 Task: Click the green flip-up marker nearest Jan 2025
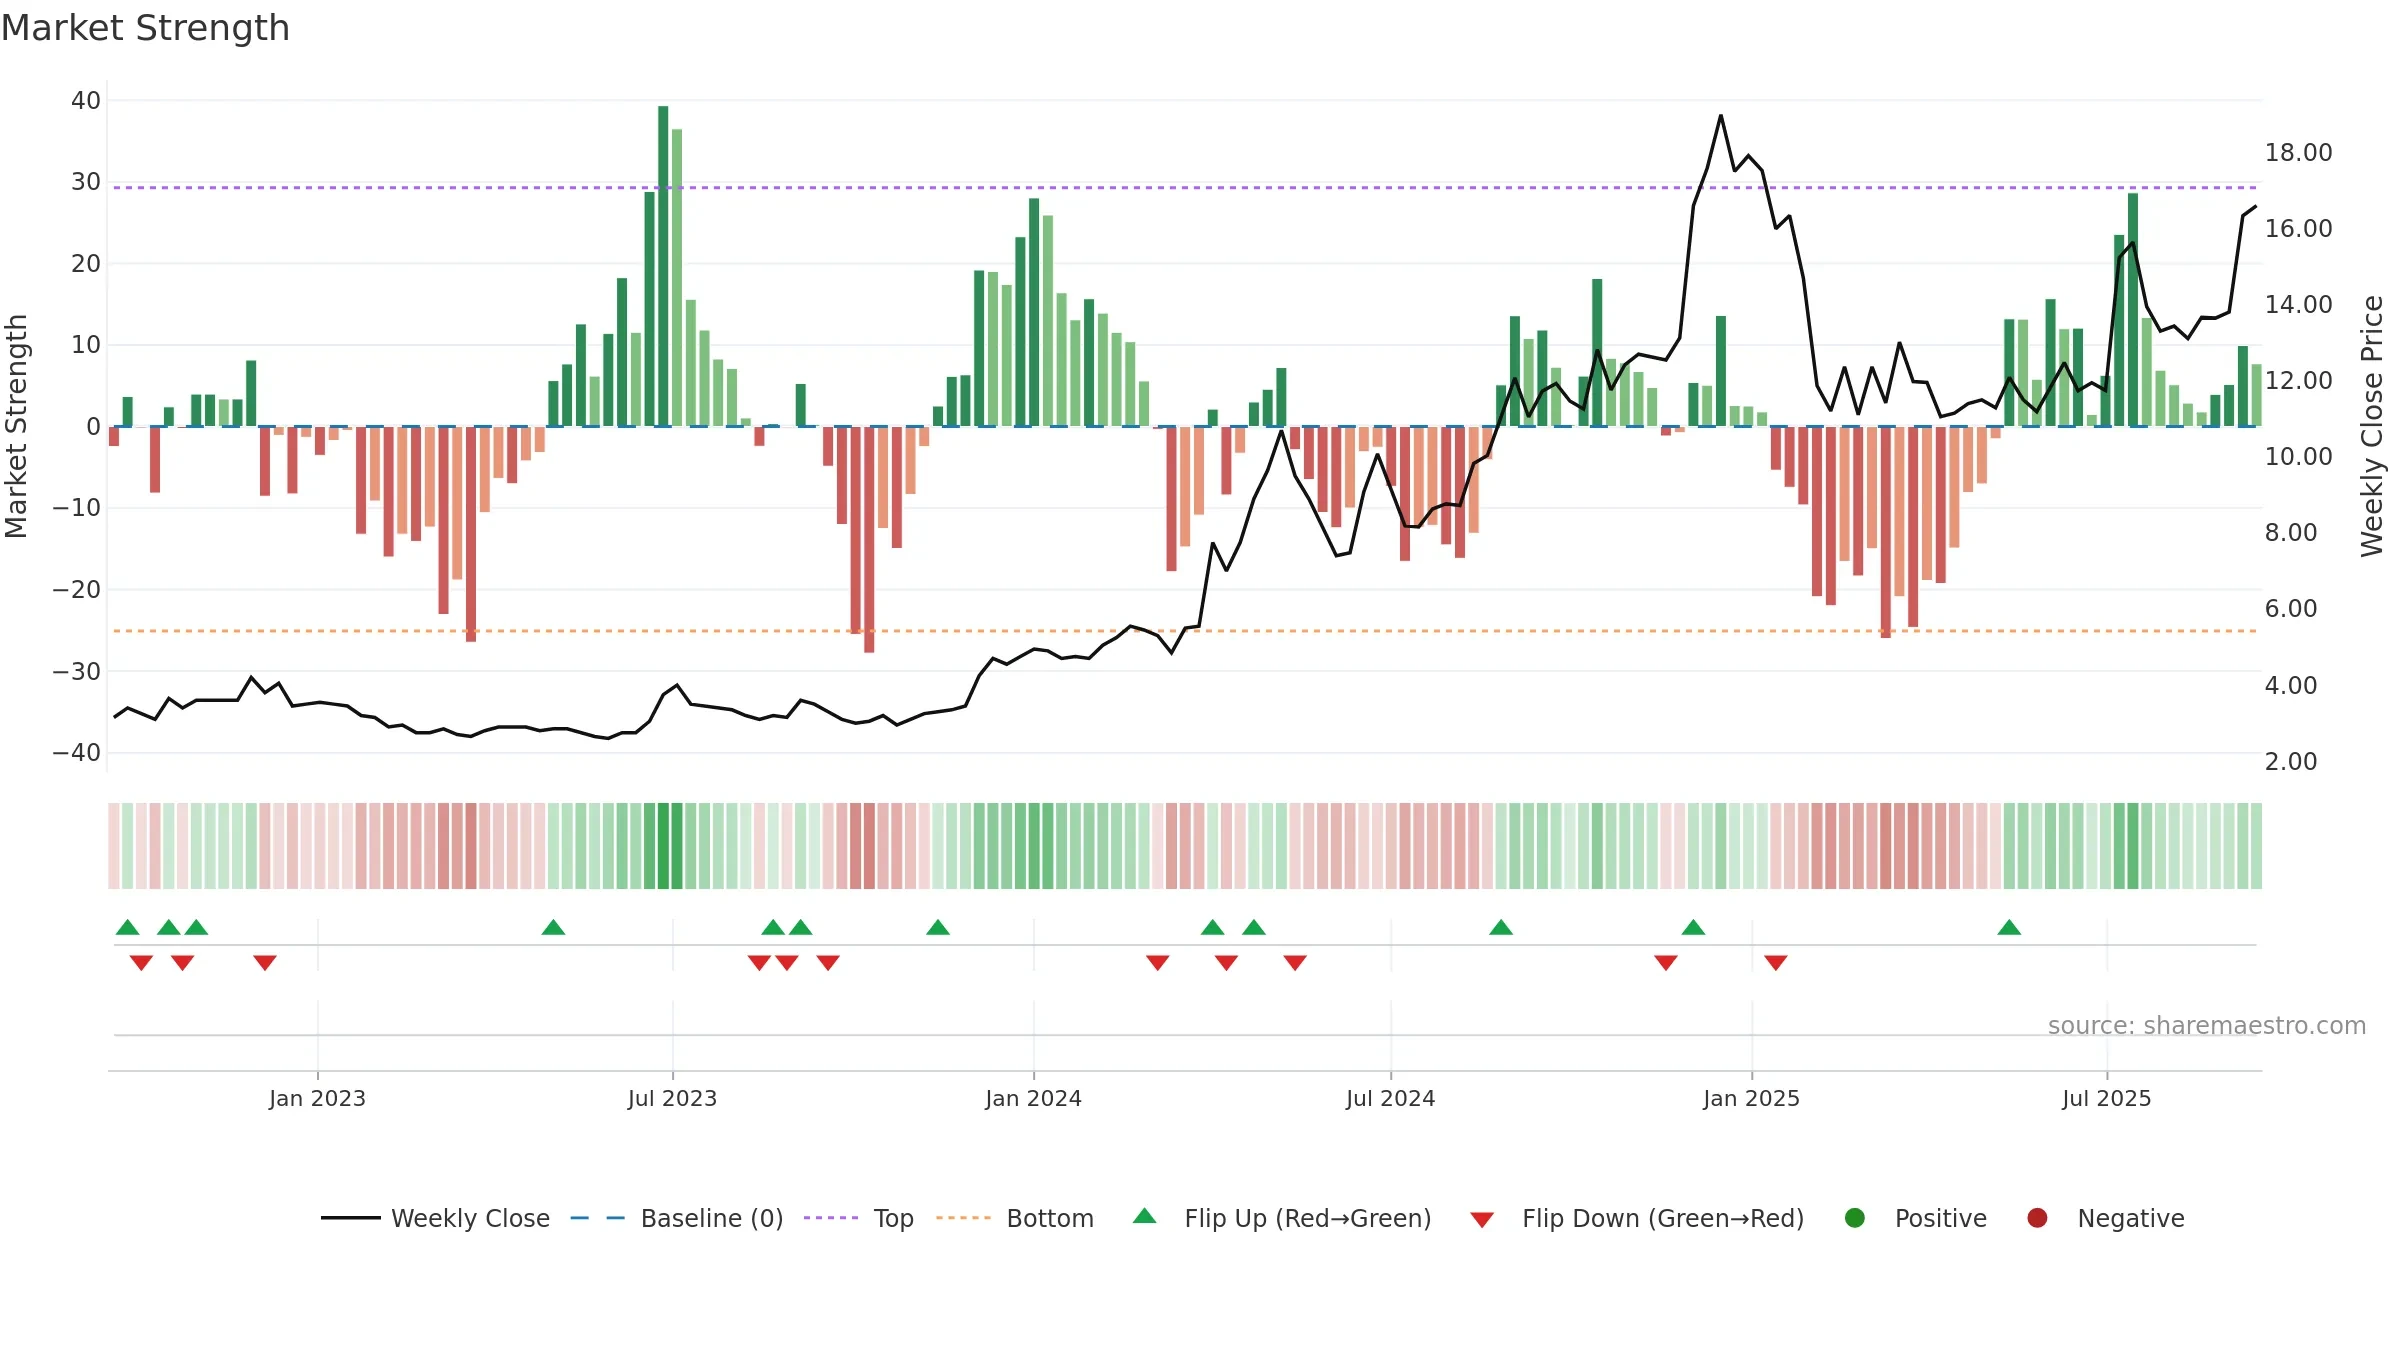pos(1693,927)
